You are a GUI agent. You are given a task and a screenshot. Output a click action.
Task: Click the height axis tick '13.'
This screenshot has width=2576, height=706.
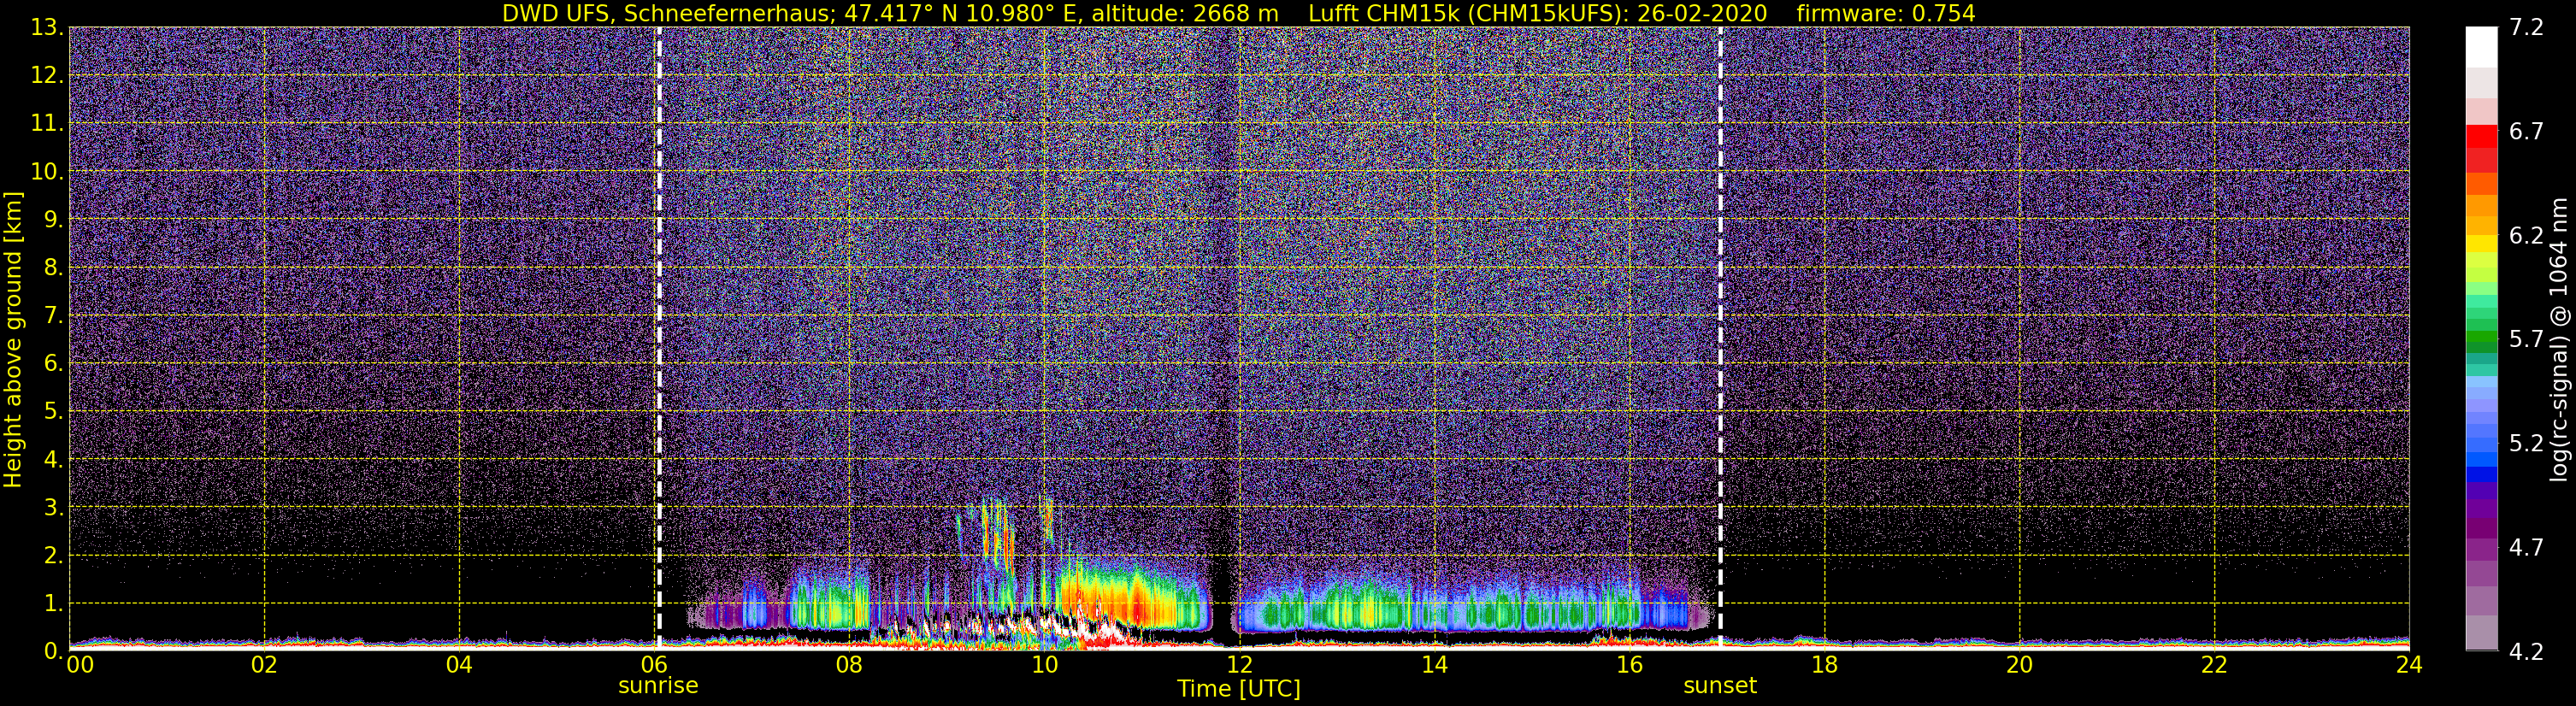(x=47, y=28)
